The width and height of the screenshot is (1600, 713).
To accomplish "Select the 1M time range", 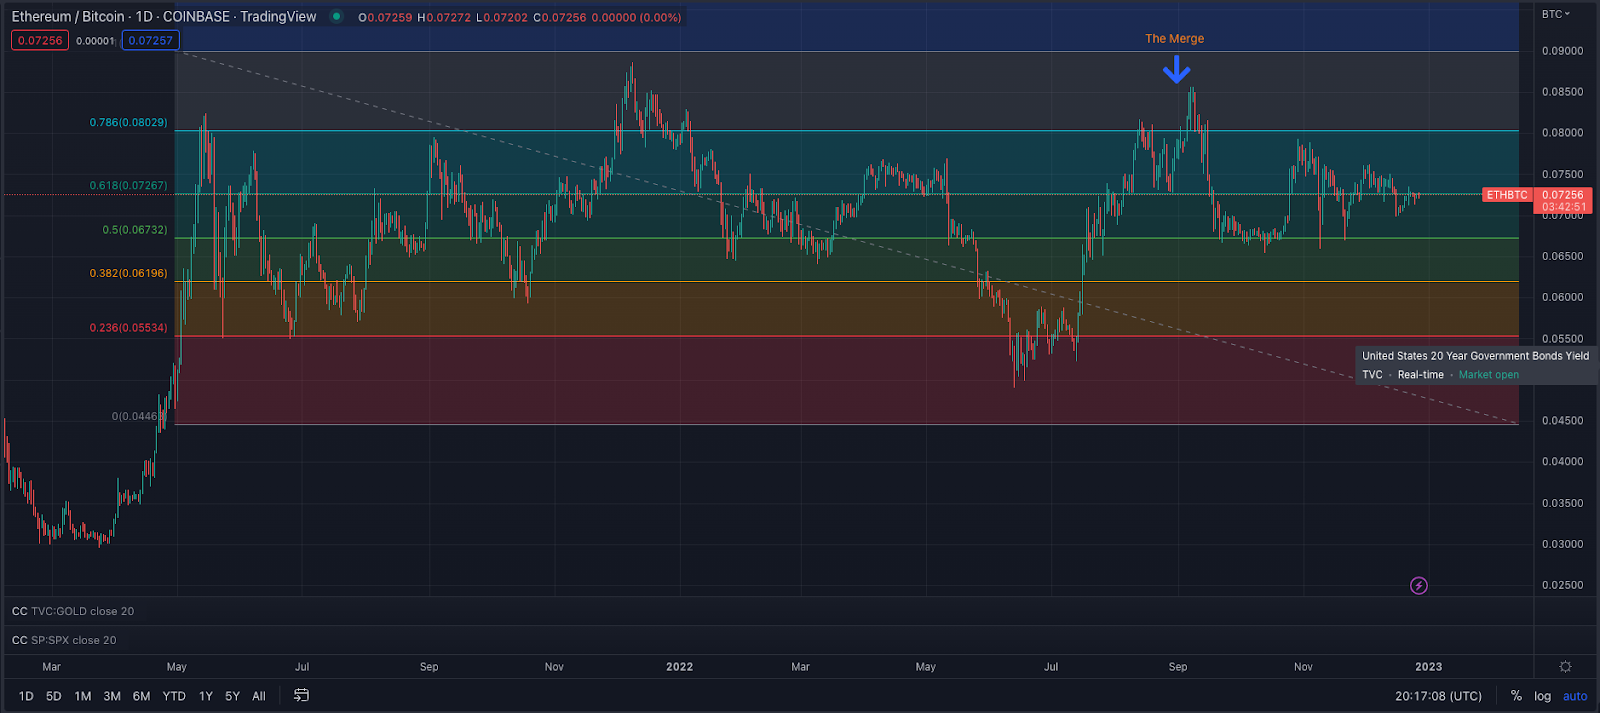I will point(83,696).
